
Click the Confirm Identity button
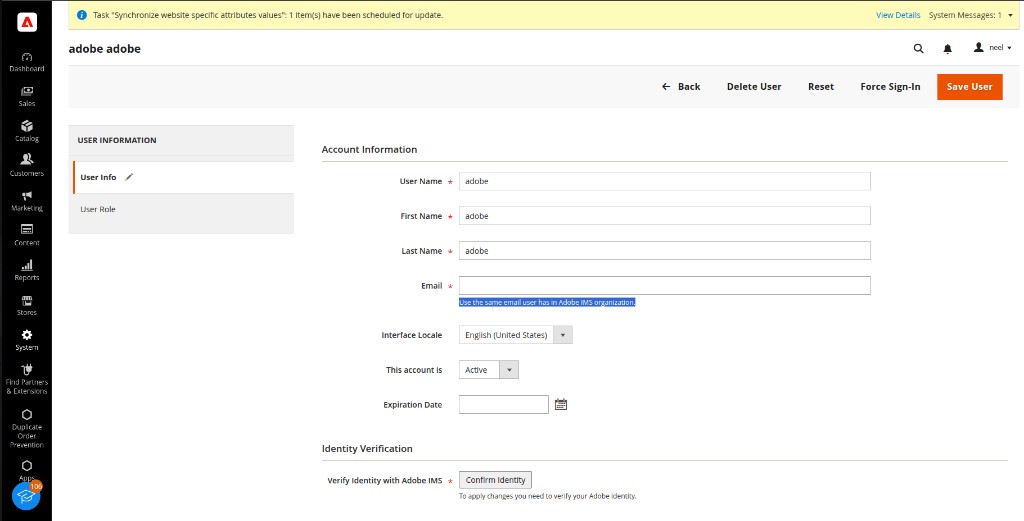point(496,480)
